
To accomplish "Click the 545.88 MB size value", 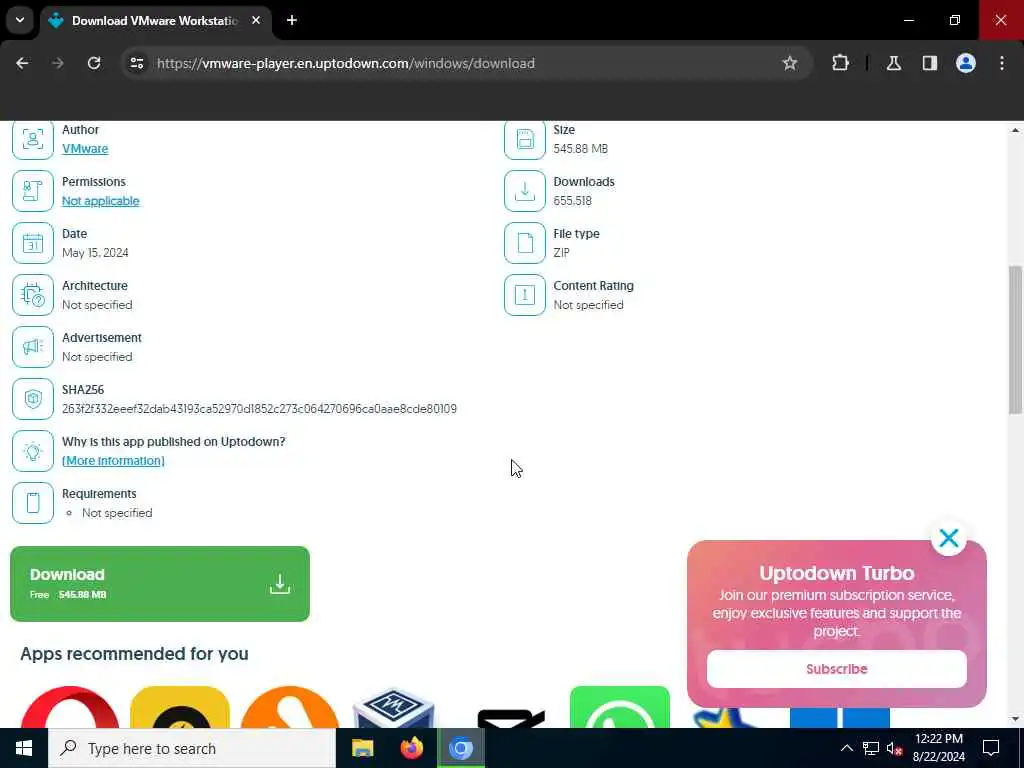I will (581, 148).
